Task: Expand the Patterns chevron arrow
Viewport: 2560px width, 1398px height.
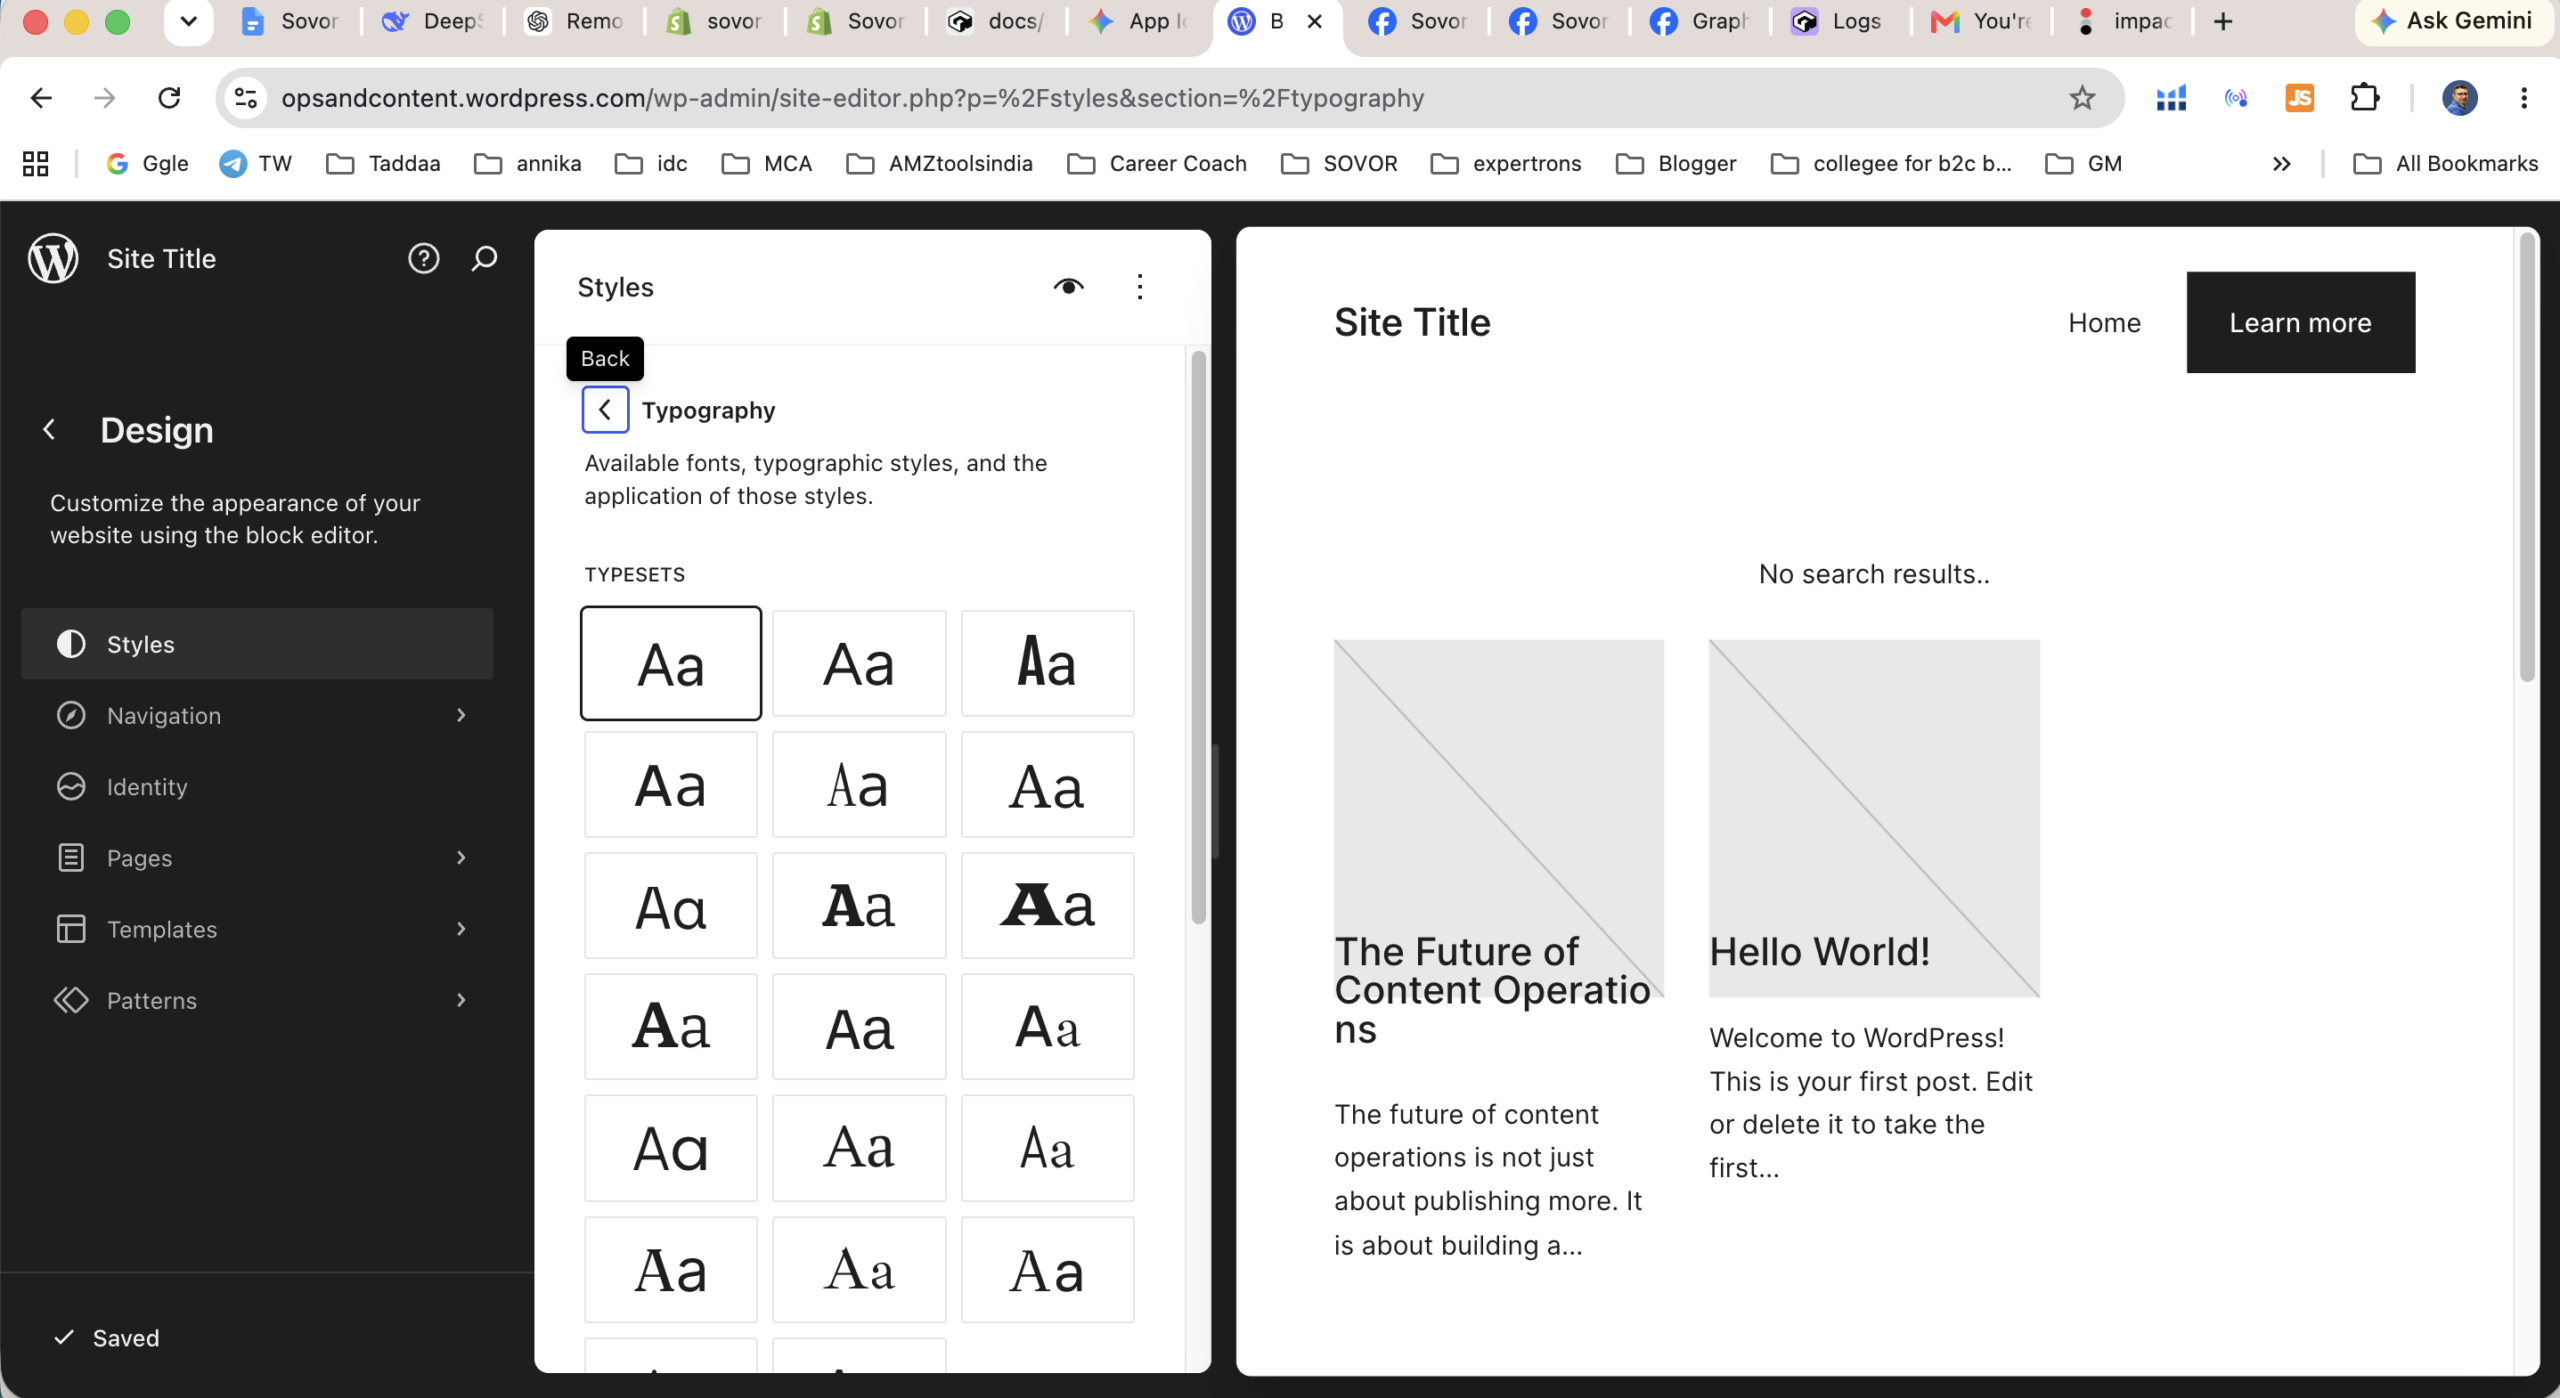Action: (x=461, y=1000)
